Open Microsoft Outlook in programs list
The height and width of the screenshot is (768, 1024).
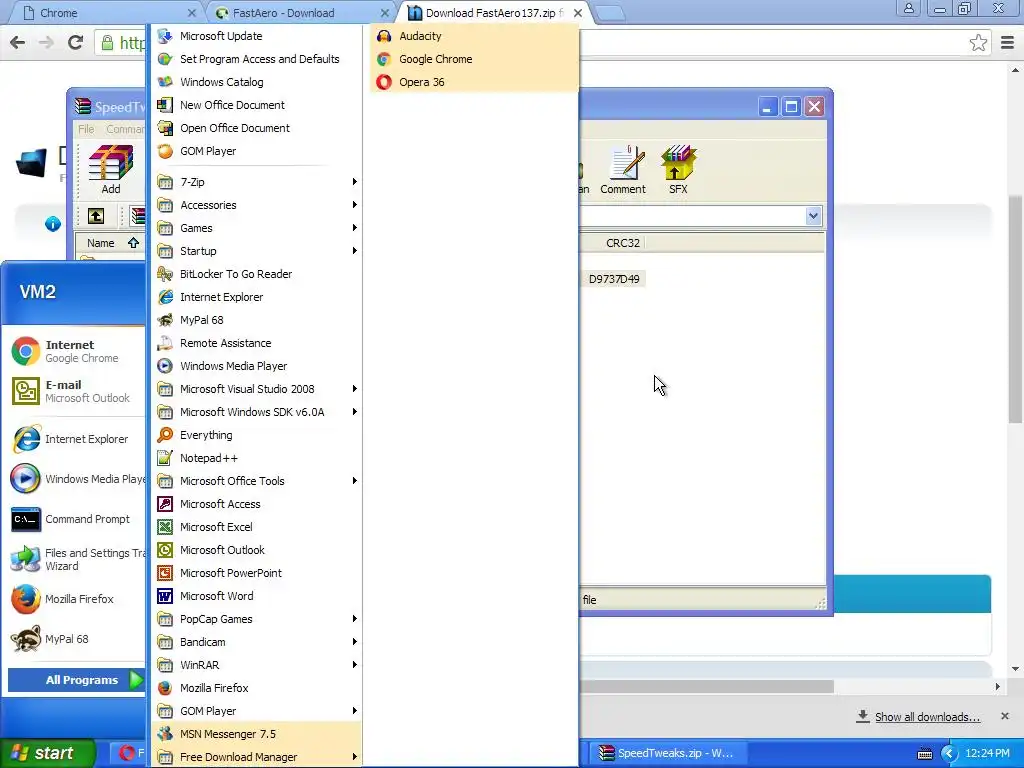pyautogui.click(x=257, y=550)
